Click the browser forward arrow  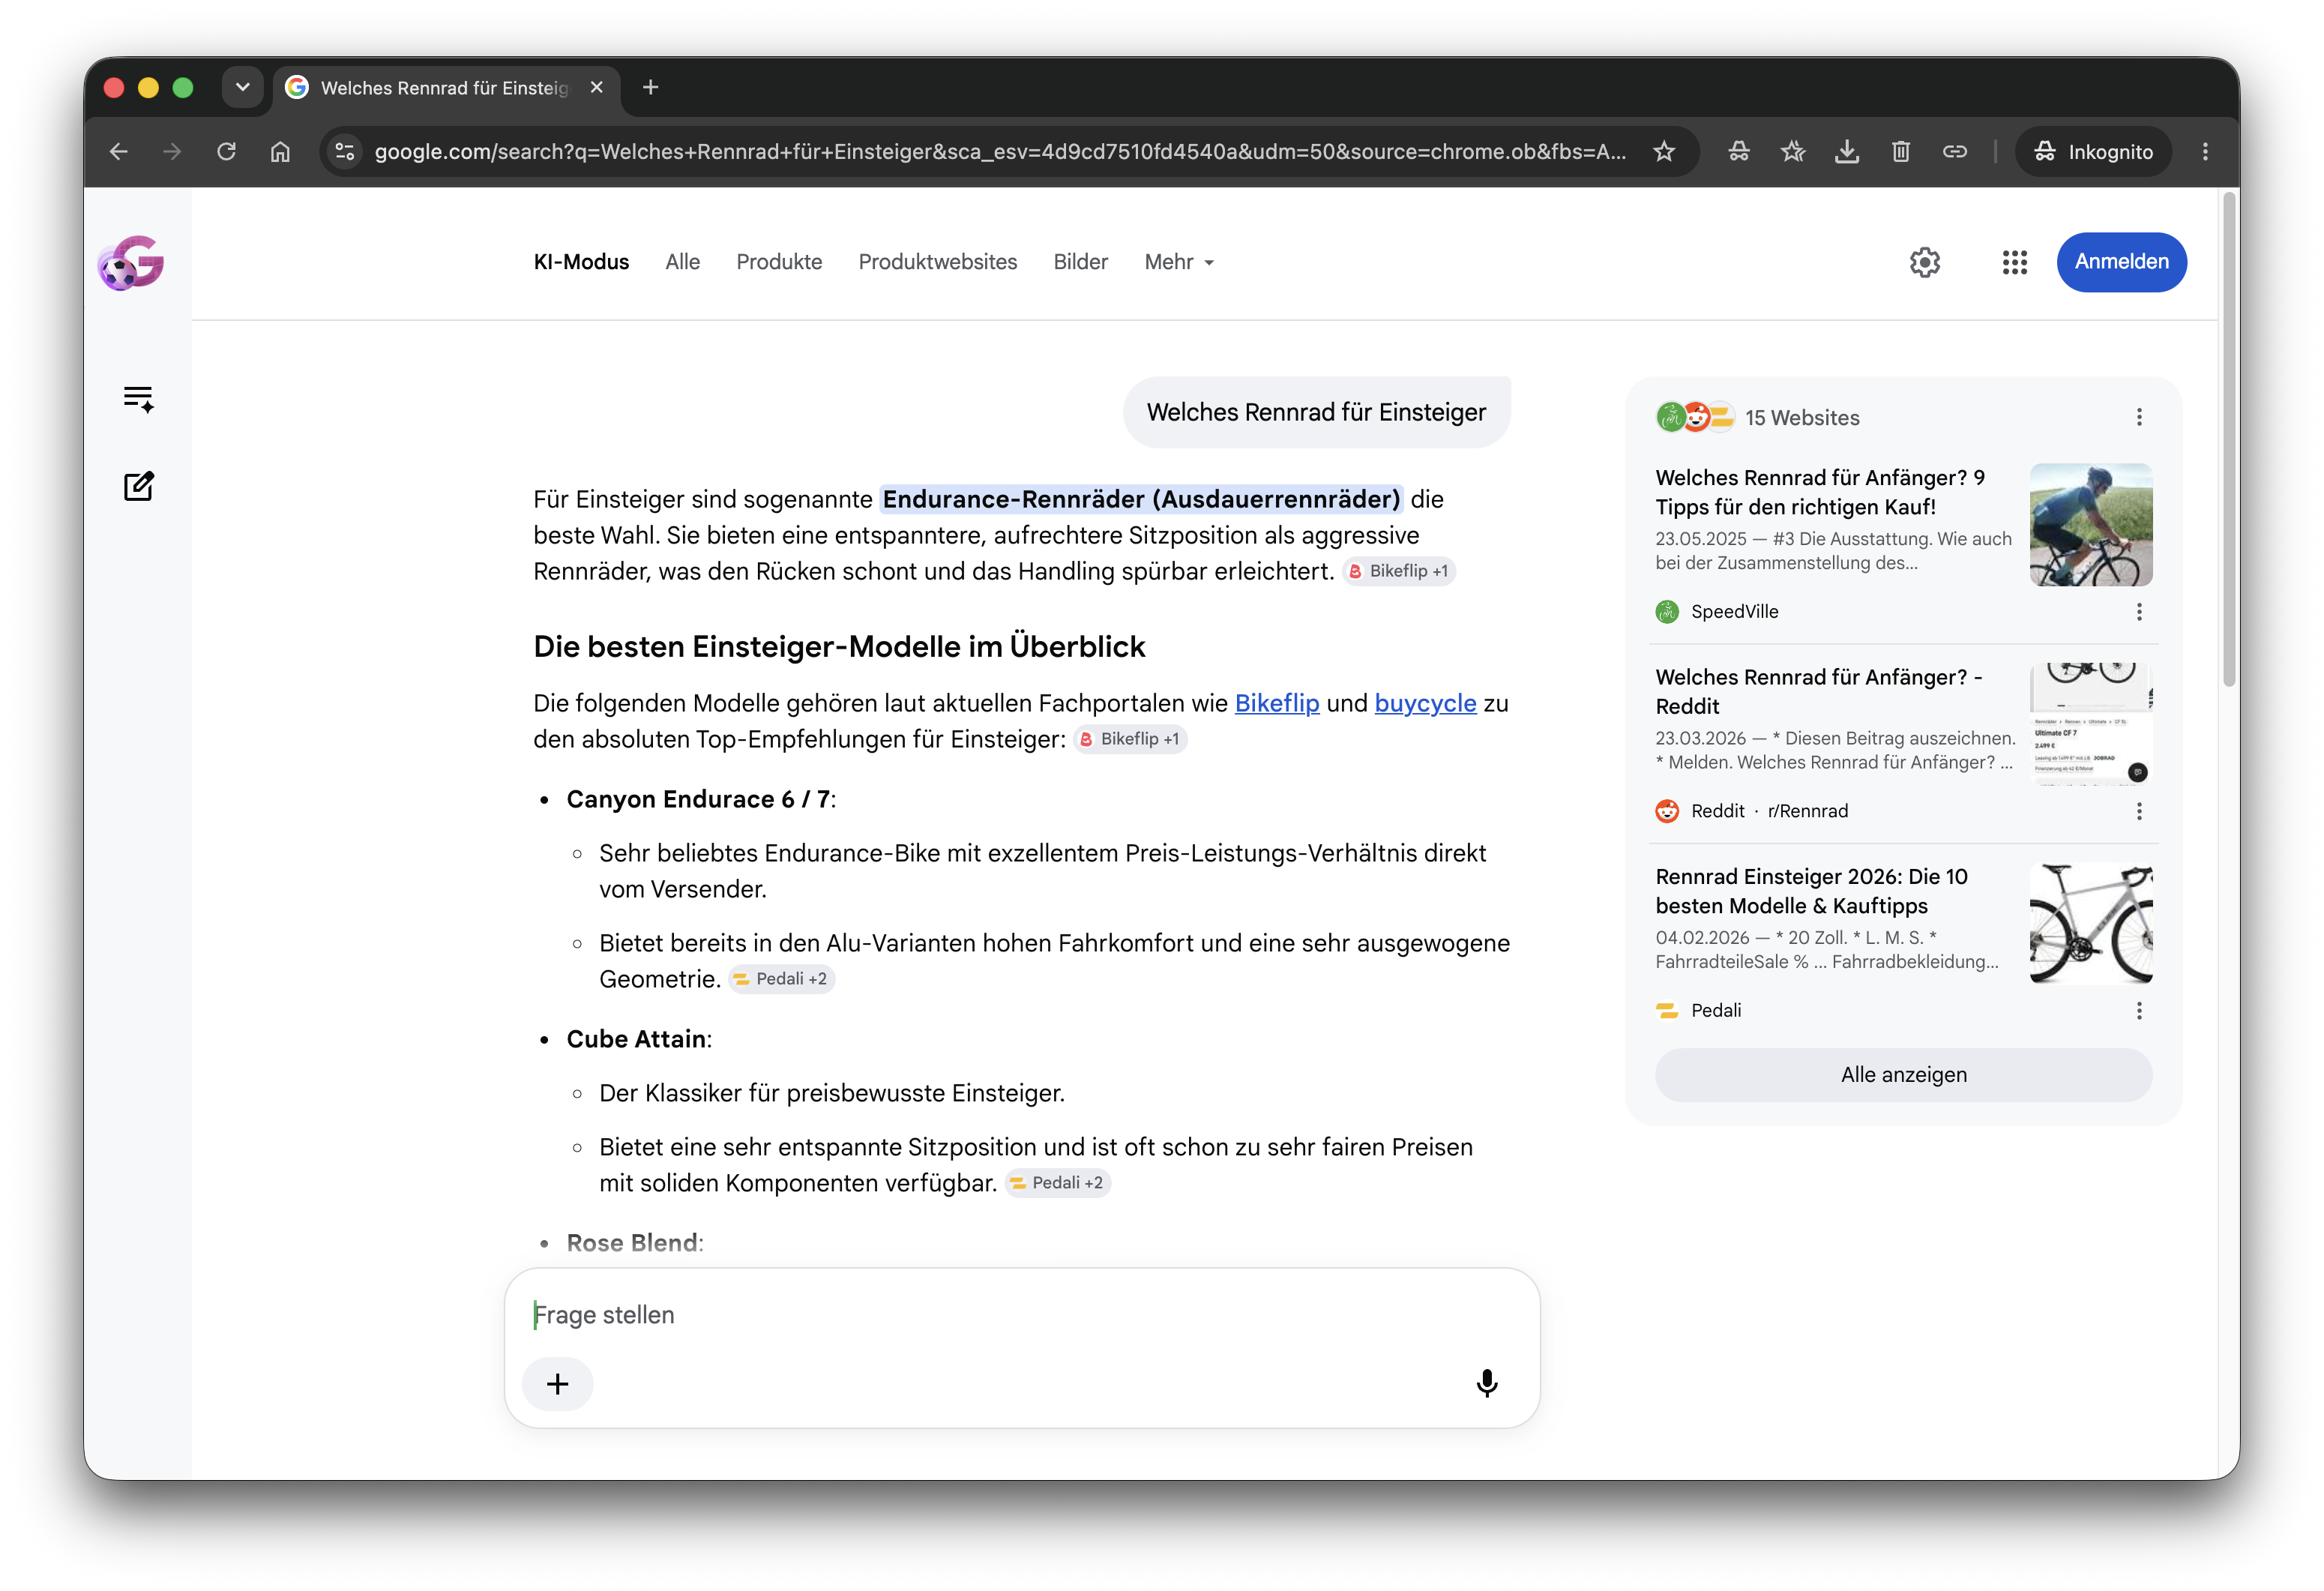(x=172, y=151)
